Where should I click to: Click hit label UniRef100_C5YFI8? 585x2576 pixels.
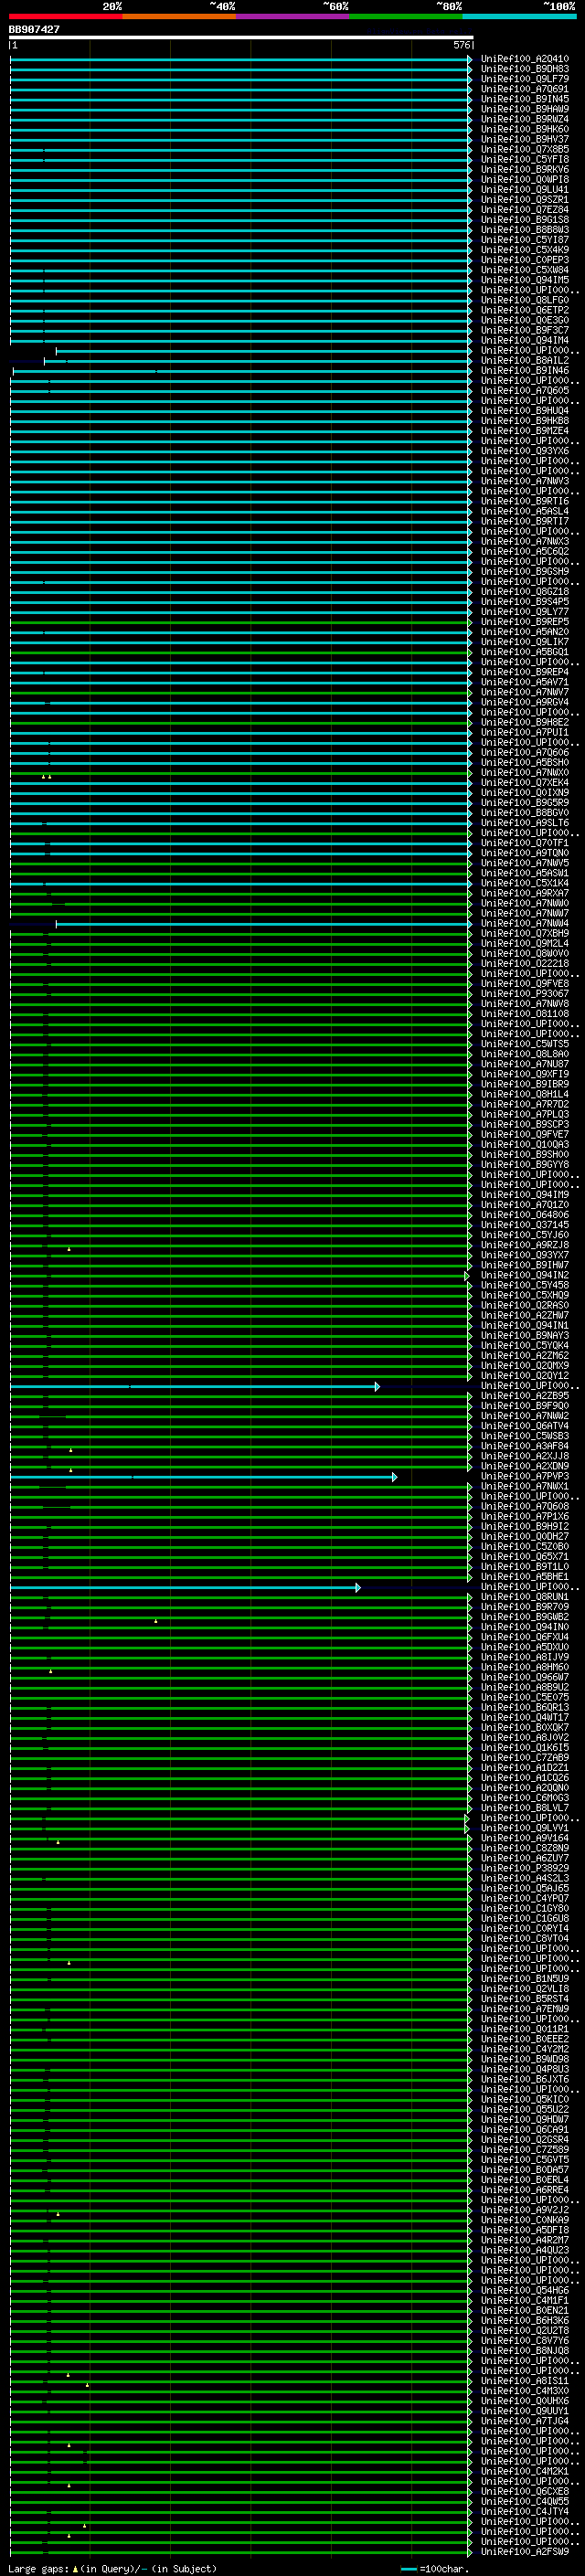tap(524, 159)
